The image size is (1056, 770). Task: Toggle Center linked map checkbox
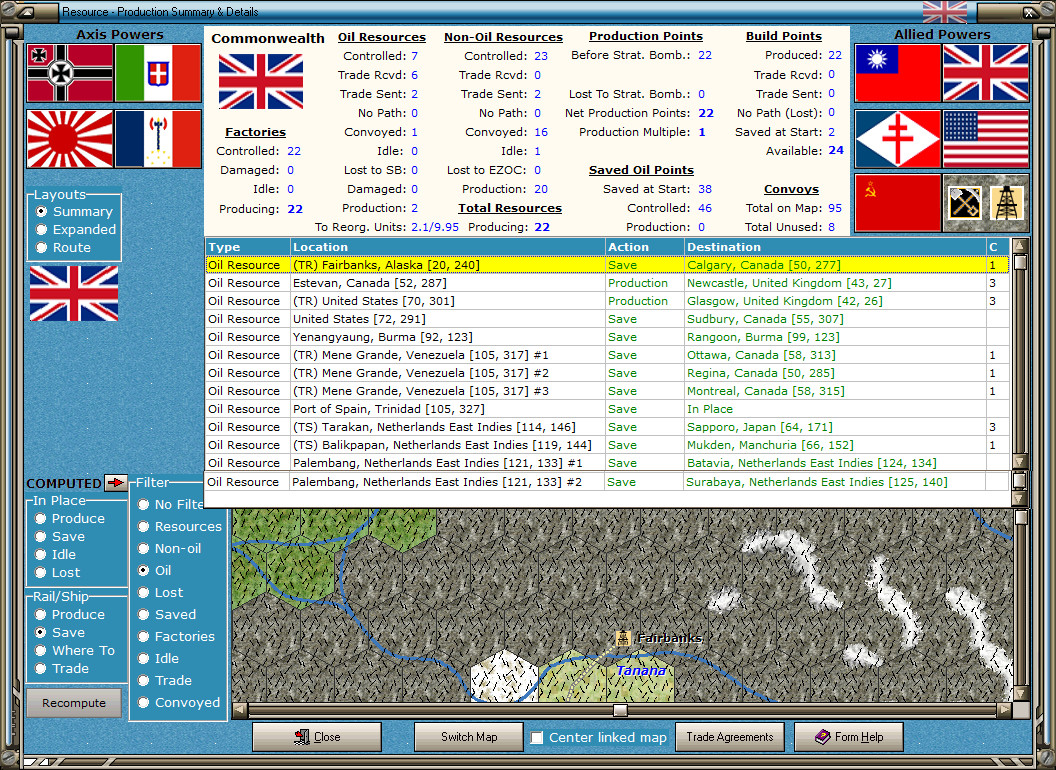coord(537,738)
